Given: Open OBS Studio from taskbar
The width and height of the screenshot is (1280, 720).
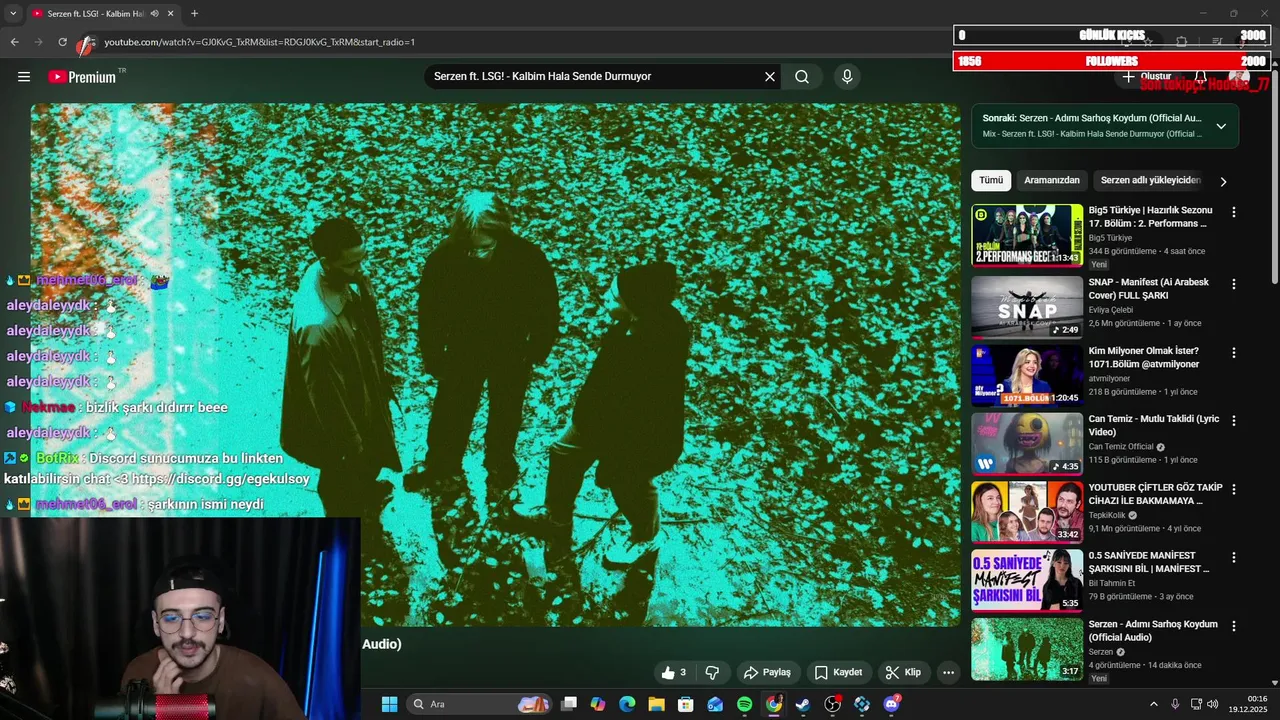Looking at the screenshot, I should (x=832, y=704).
